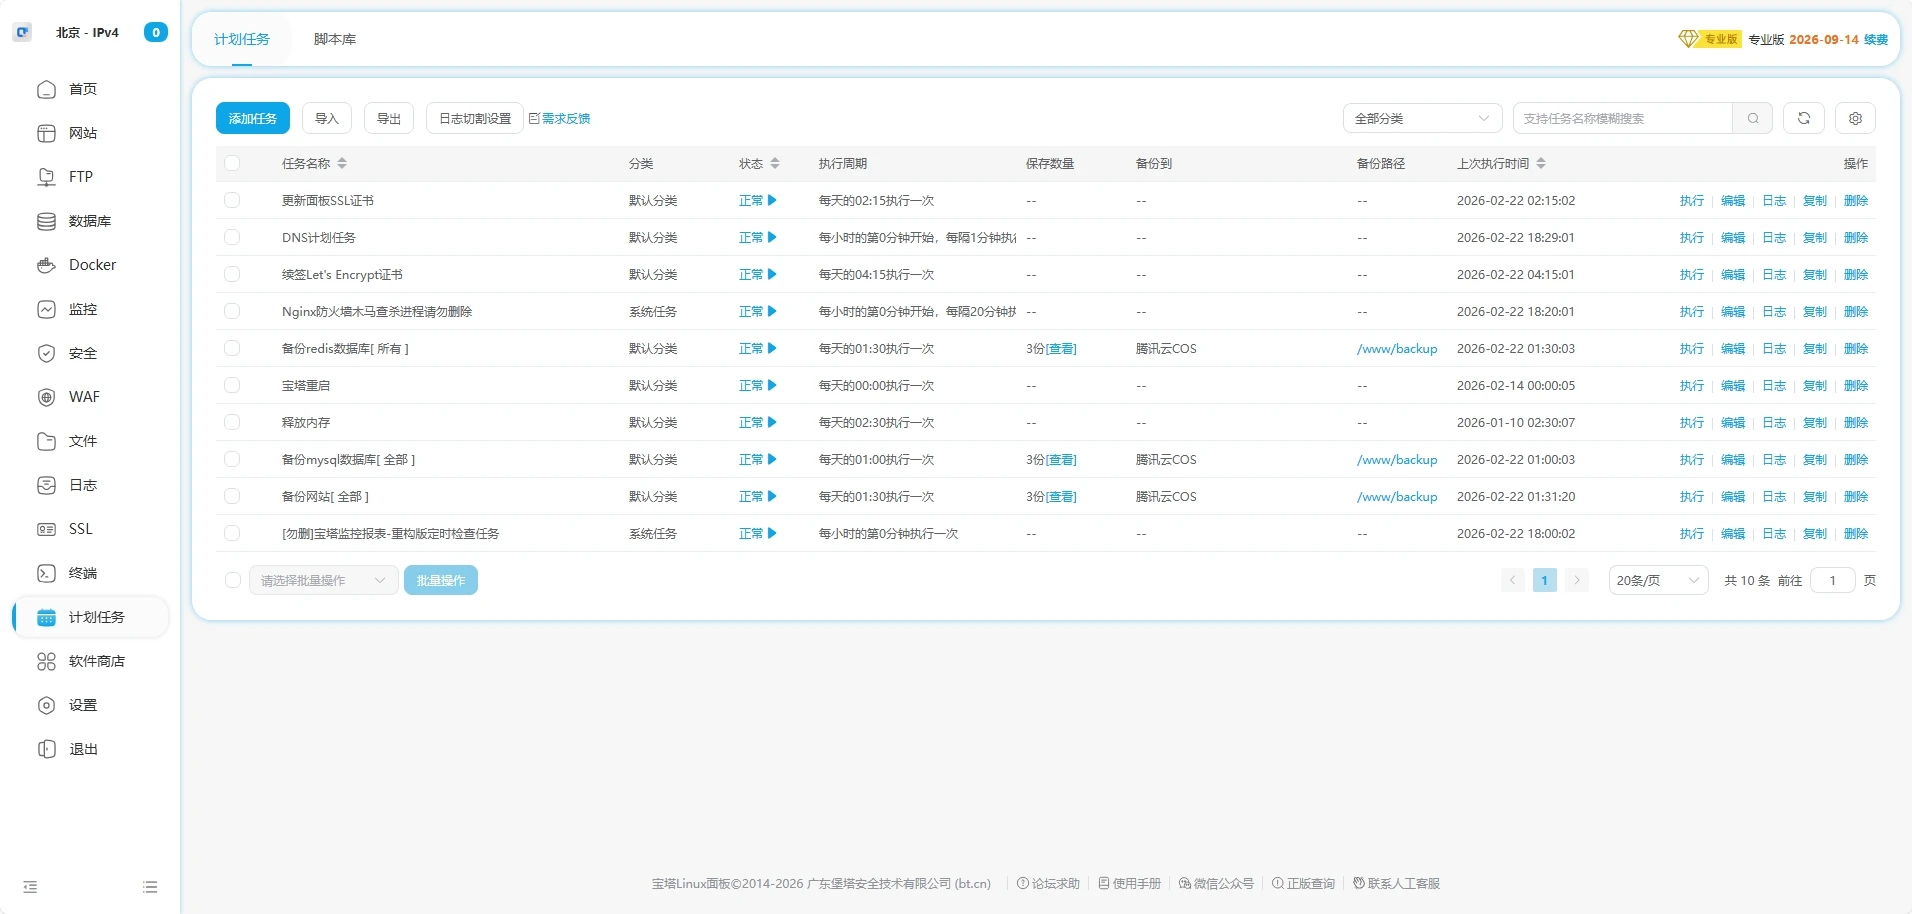Switch to the 脚本库 tab
The width and height of the screenshot is (1912, 914).
coord(334,39)
